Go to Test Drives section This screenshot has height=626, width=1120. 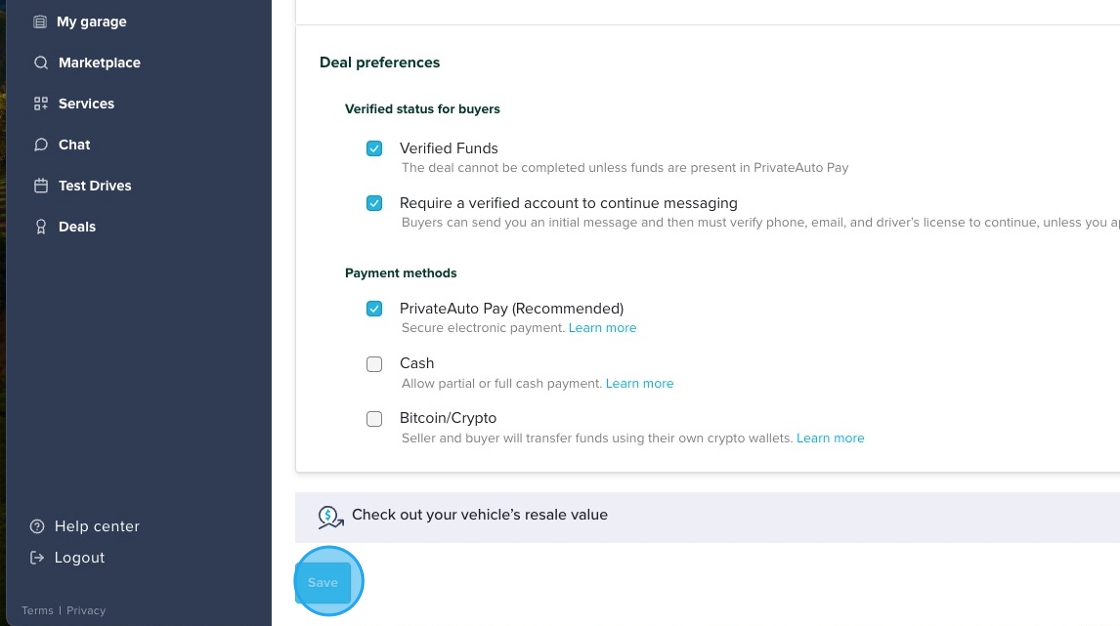click(x=94, y=186)
